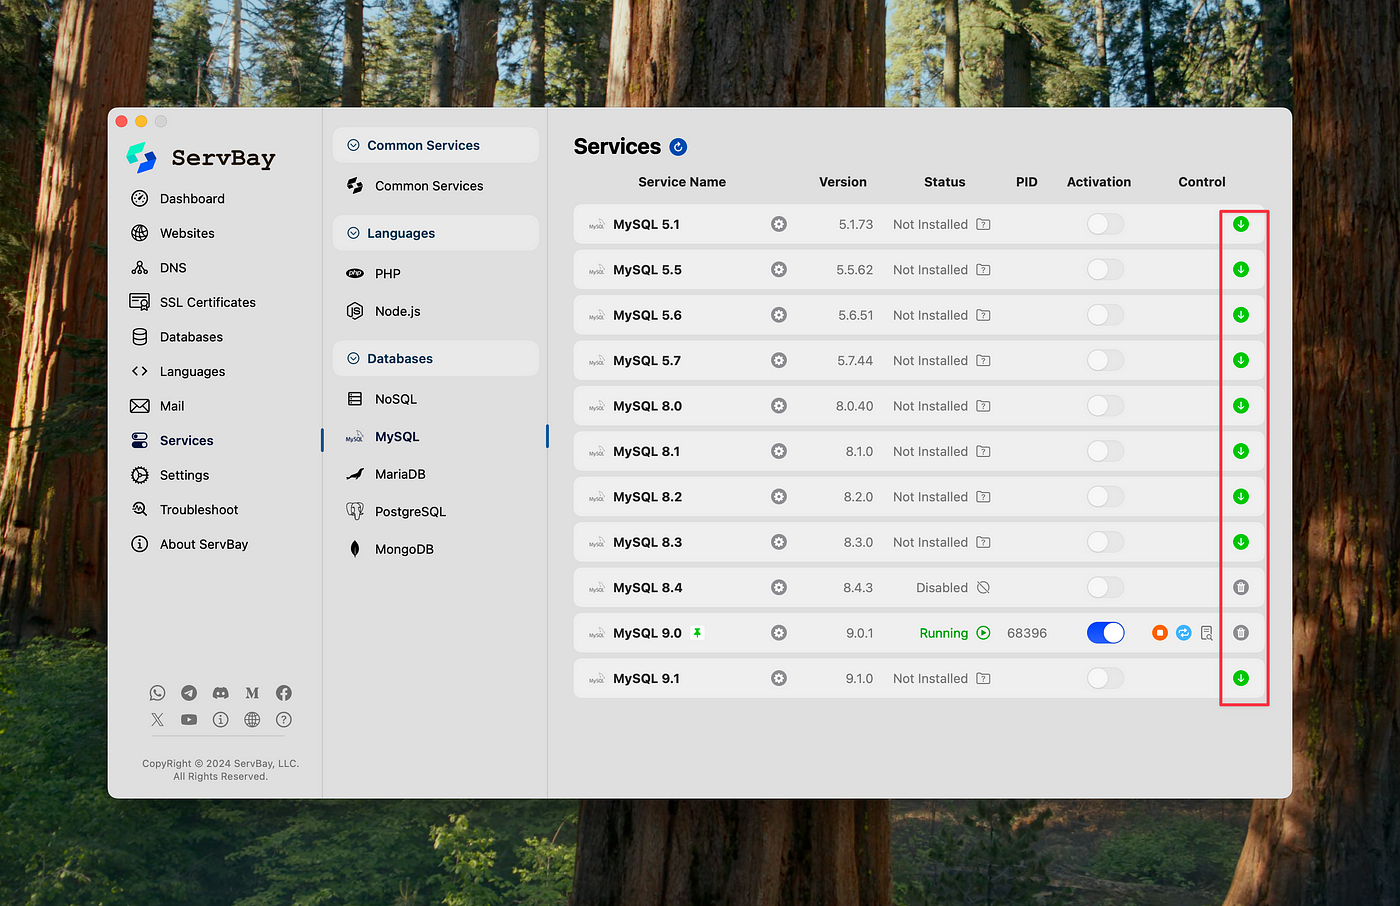Open the Facebook icon in sidebar footer
The width and height of the screenshot is (1400, 906).
pos(284,693)
